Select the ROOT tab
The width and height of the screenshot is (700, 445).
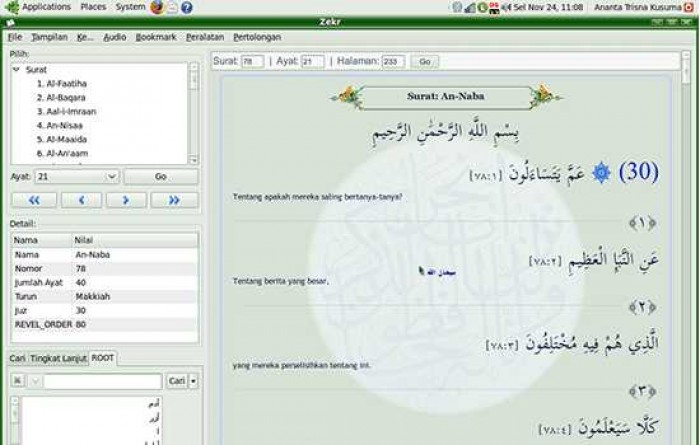103,358
